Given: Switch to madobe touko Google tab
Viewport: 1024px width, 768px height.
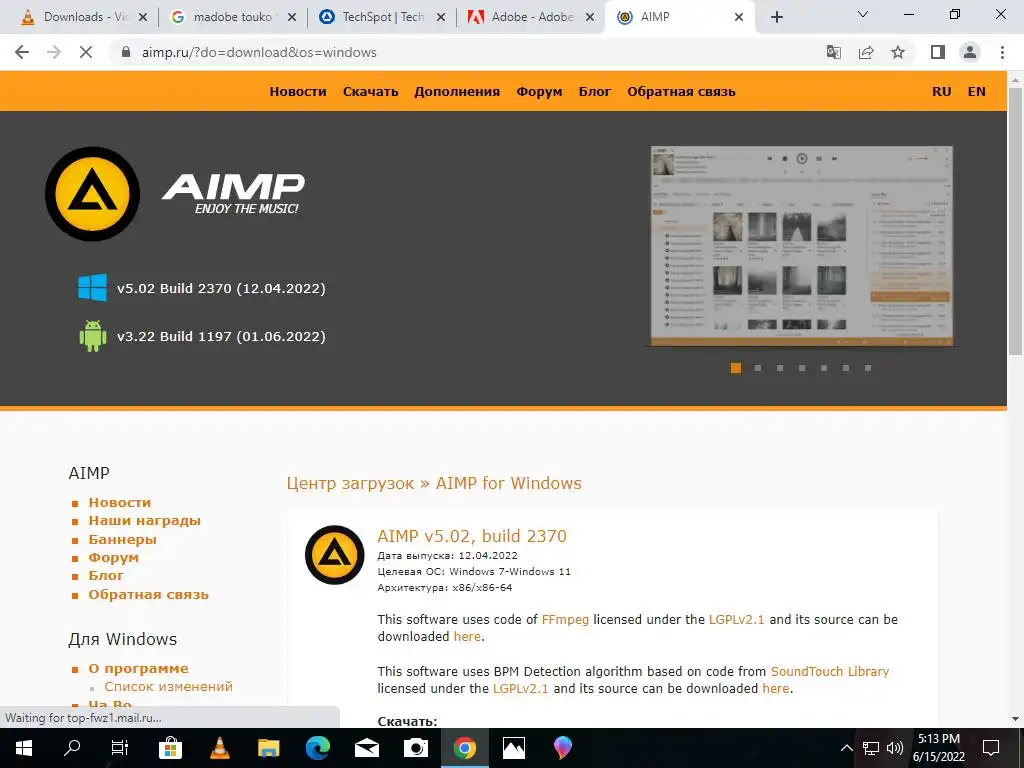Looking at the screenshot, I should 234,17.
